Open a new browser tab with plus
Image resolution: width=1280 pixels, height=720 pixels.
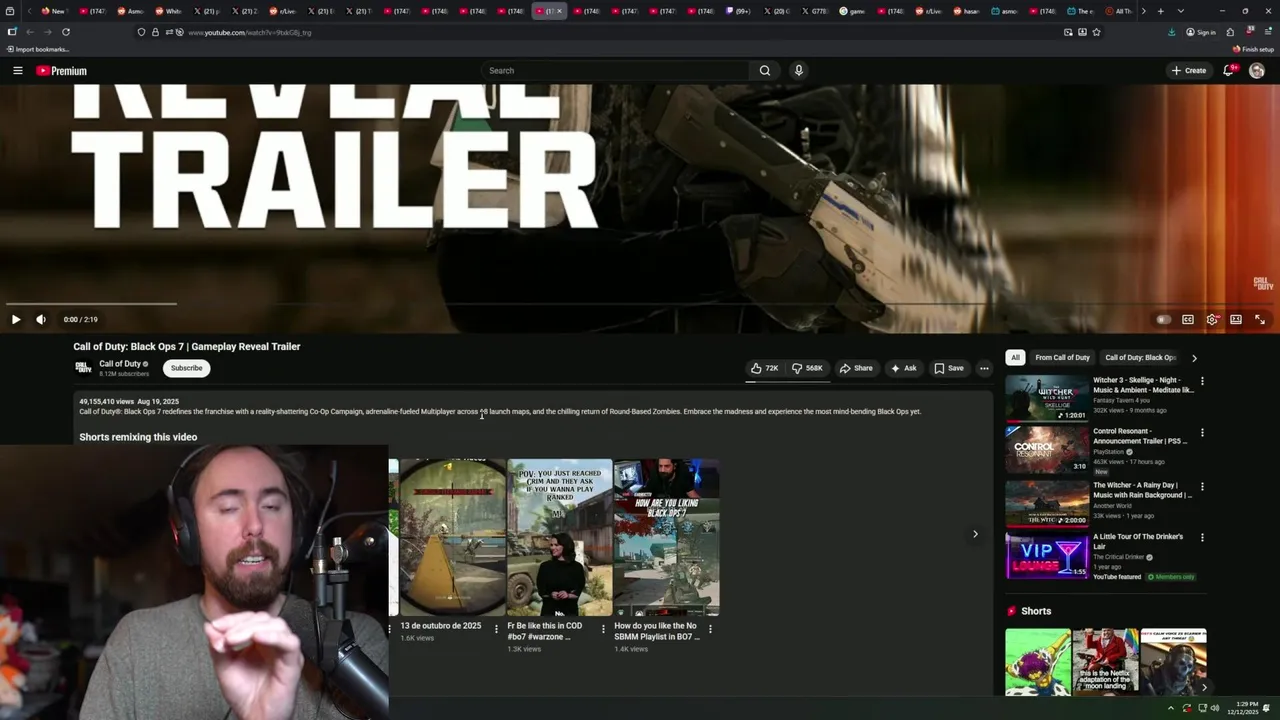pos(1160,11)
